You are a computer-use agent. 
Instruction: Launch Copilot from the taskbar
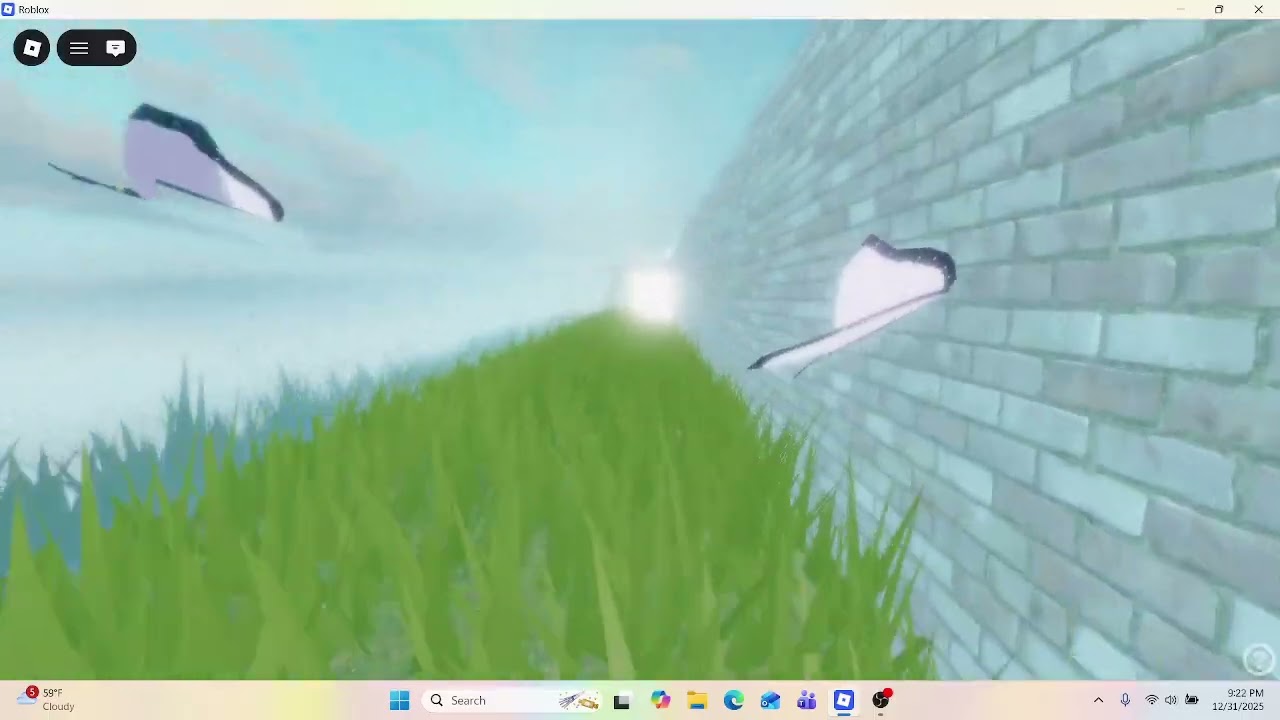click(660, 701)
